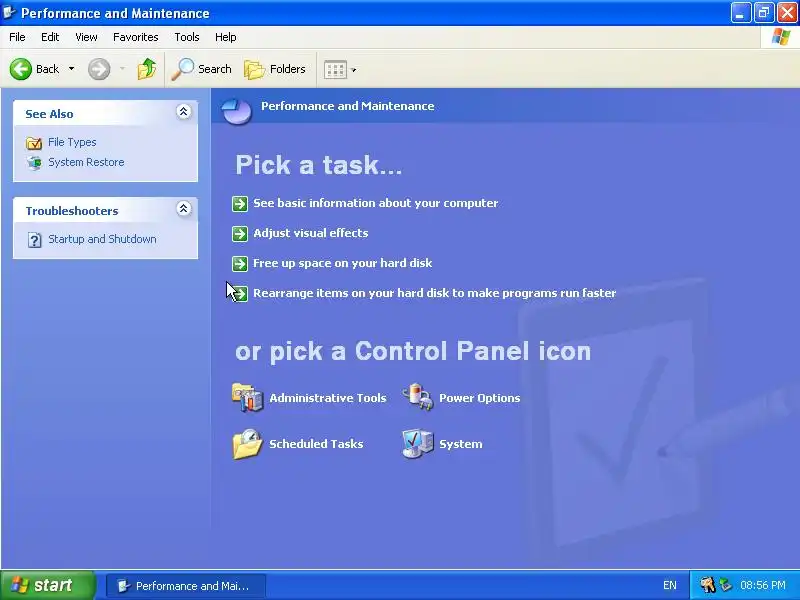Click the System Restore icon
The width and height of the screenshot is (800, 600).
[x=34, y=163]
